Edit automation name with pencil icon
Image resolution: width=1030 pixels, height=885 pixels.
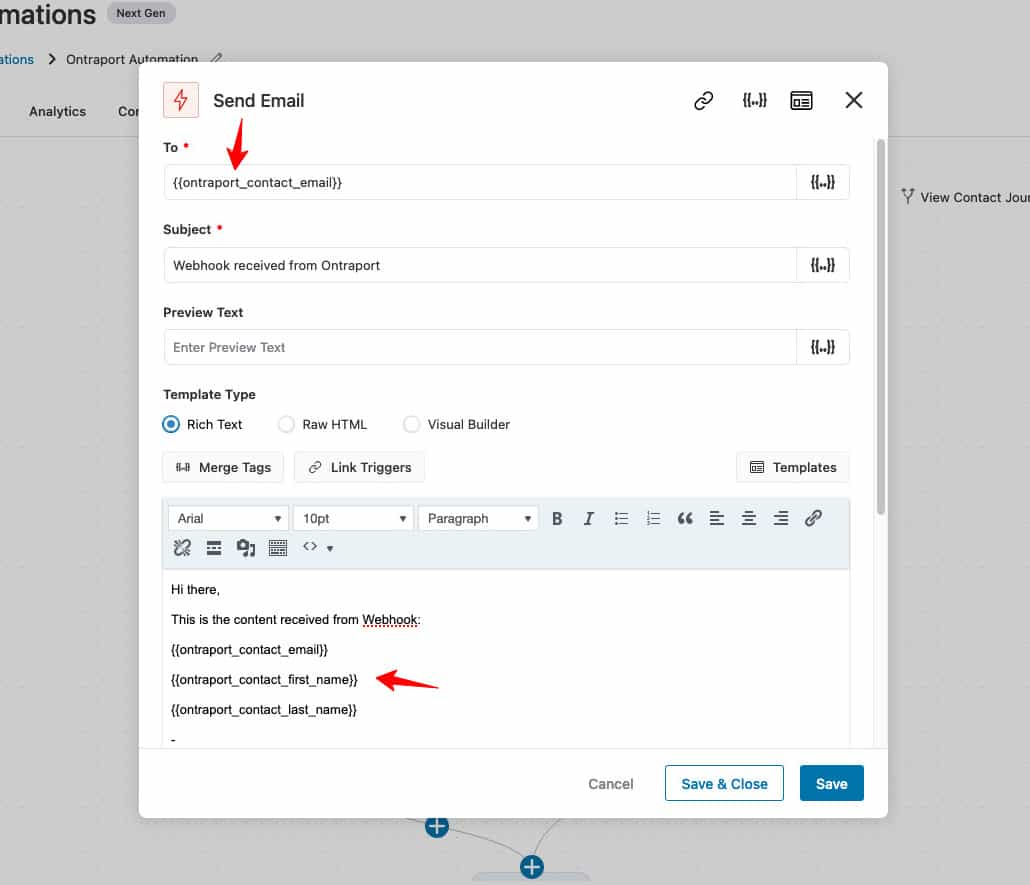click(216, 58)
